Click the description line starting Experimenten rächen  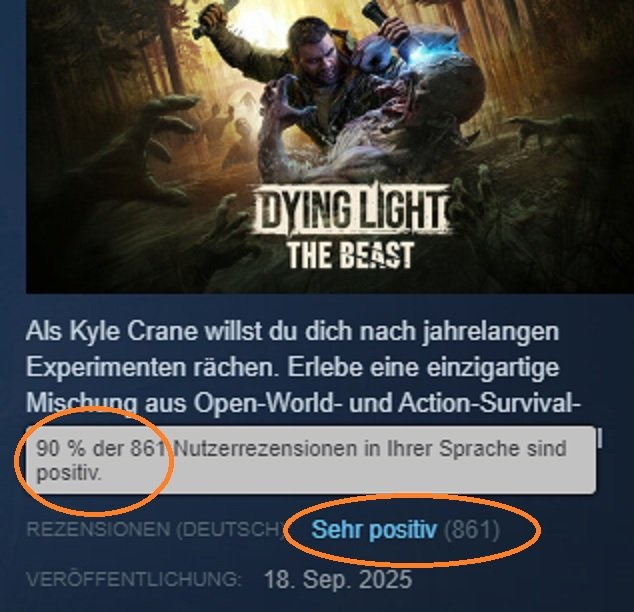point(292,368)
